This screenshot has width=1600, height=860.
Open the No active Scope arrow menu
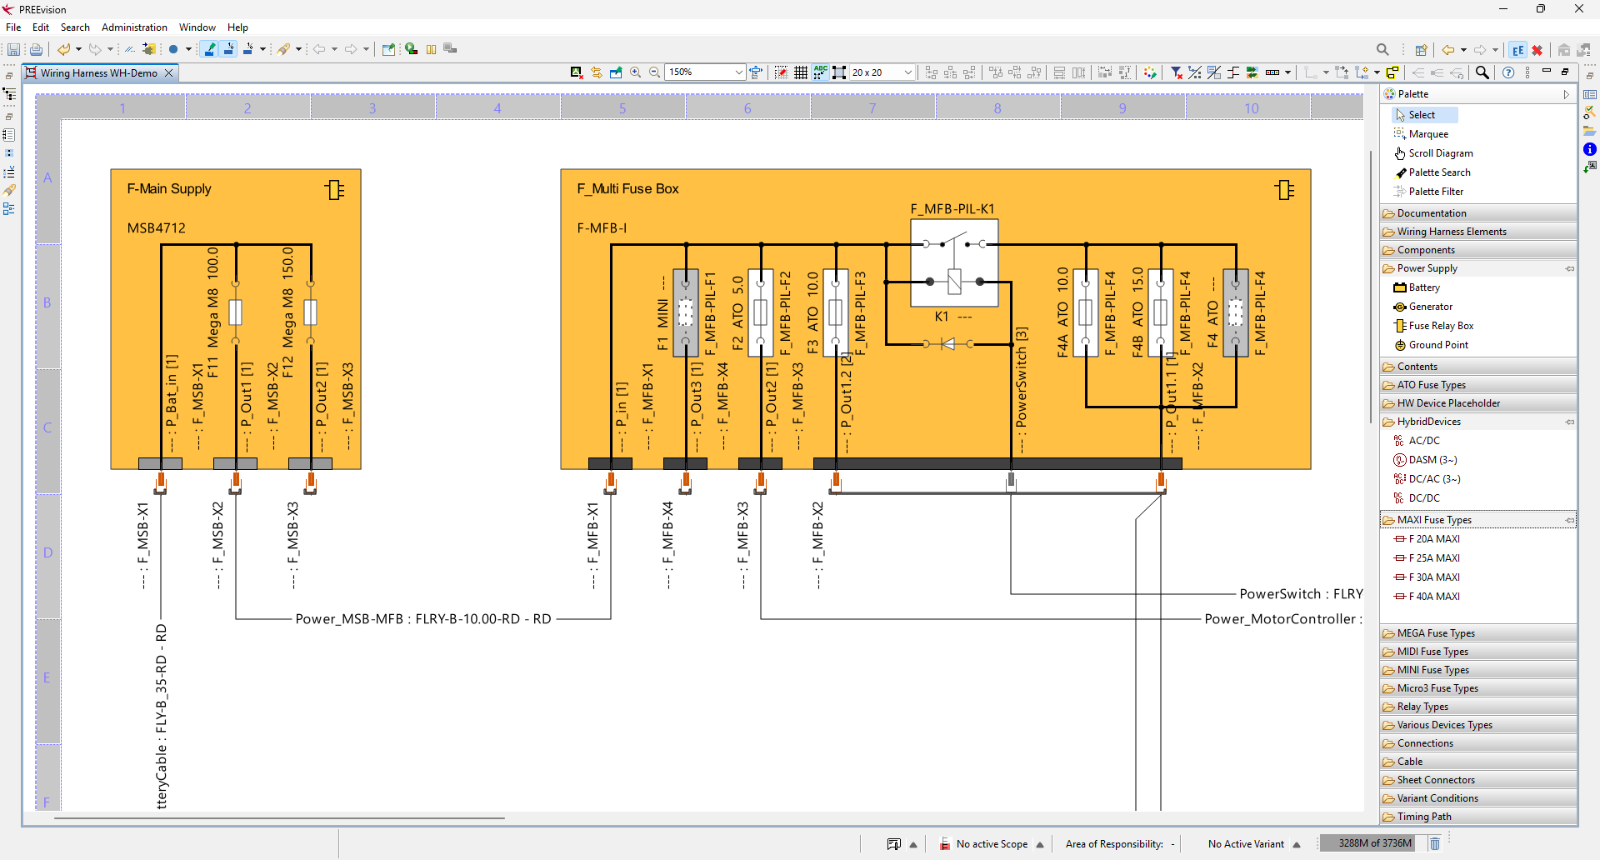click(1040, 845)
